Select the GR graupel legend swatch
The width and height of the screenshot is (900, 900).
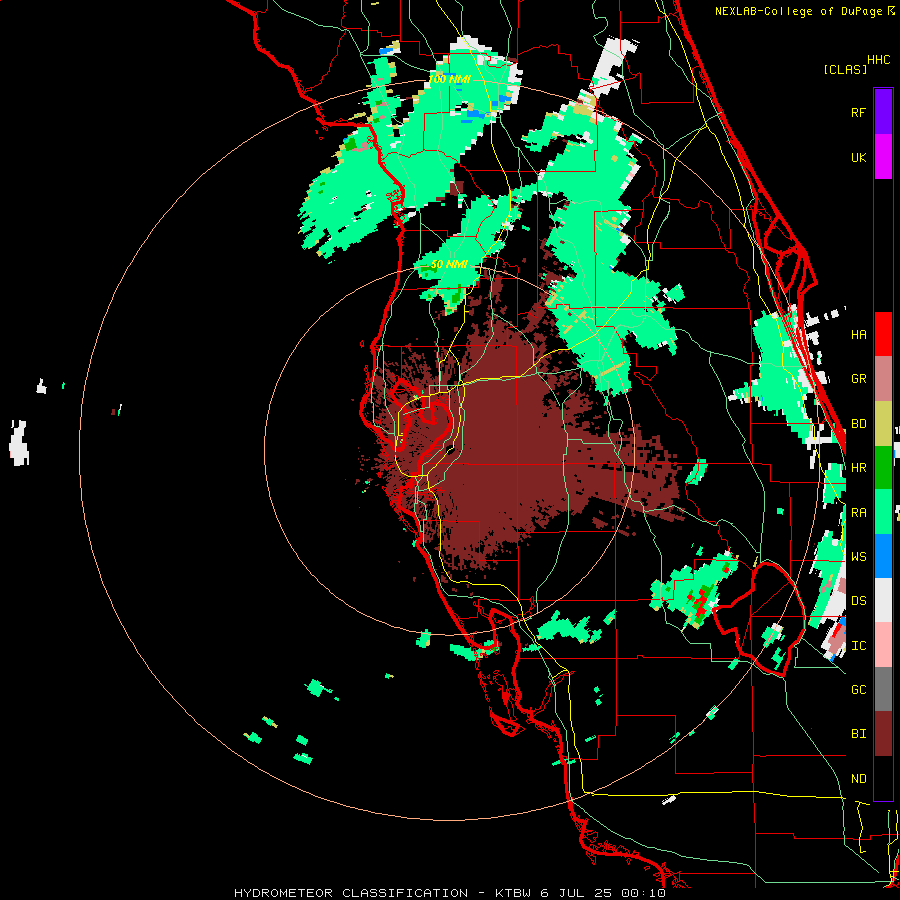click(x=883, y=379)
